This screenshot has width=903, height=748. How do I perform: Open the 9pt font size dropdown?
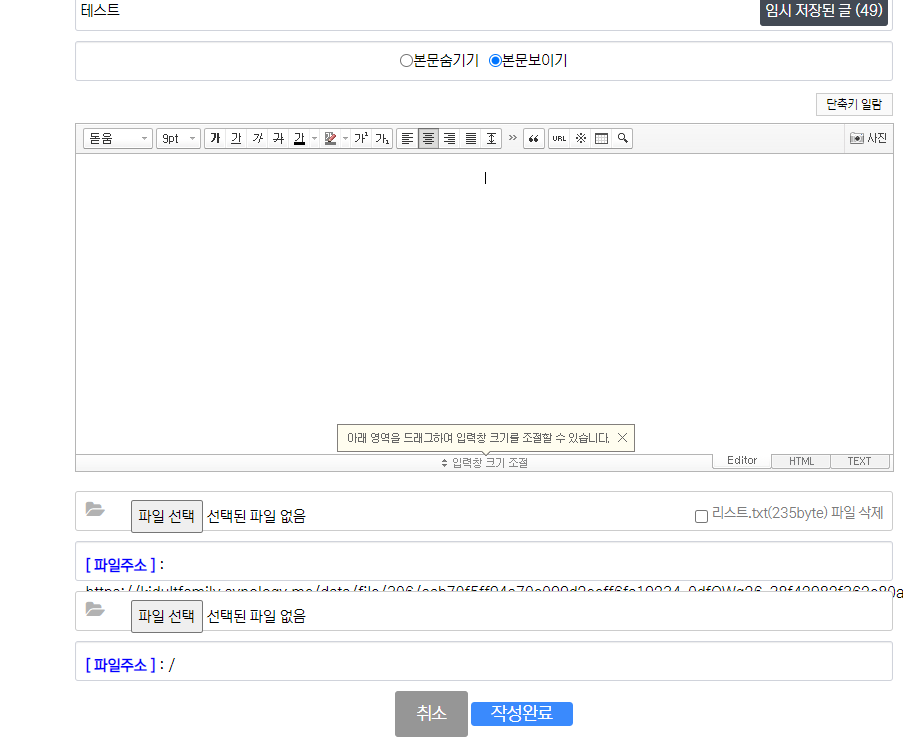(178, 139)
